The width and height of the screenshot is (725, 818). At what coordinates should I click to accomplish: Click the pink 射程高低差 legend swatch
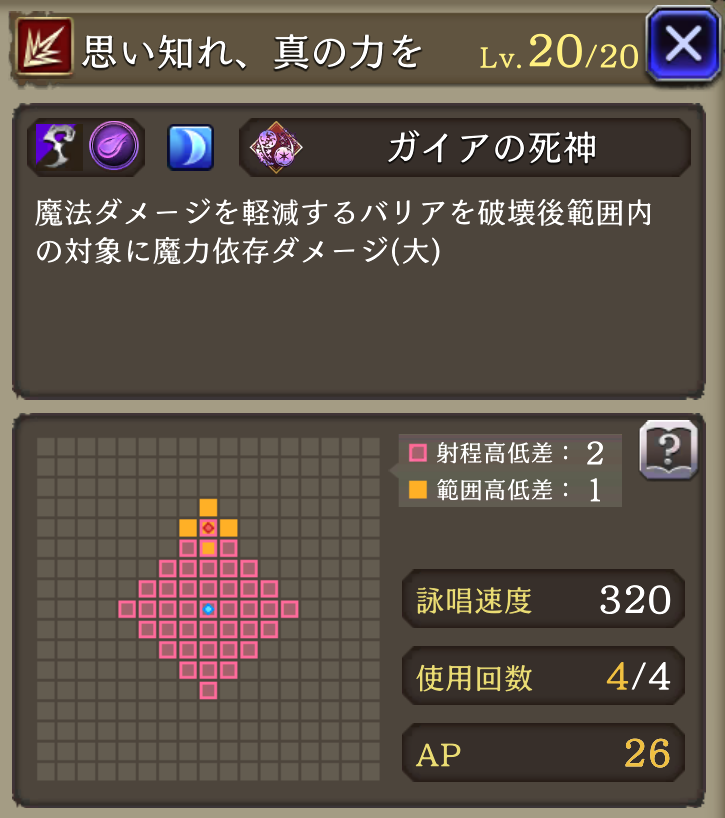(418, 453)
